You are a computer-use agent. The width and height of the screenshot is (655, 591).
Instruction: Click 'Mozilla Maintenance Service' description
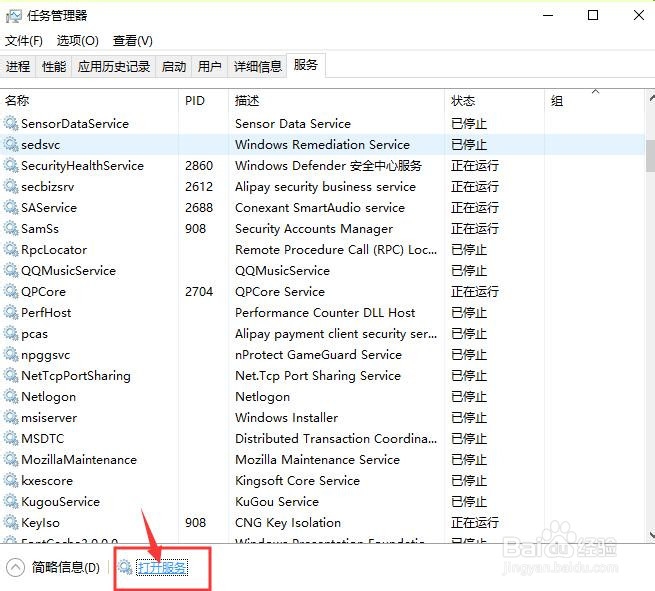[317, 459]
